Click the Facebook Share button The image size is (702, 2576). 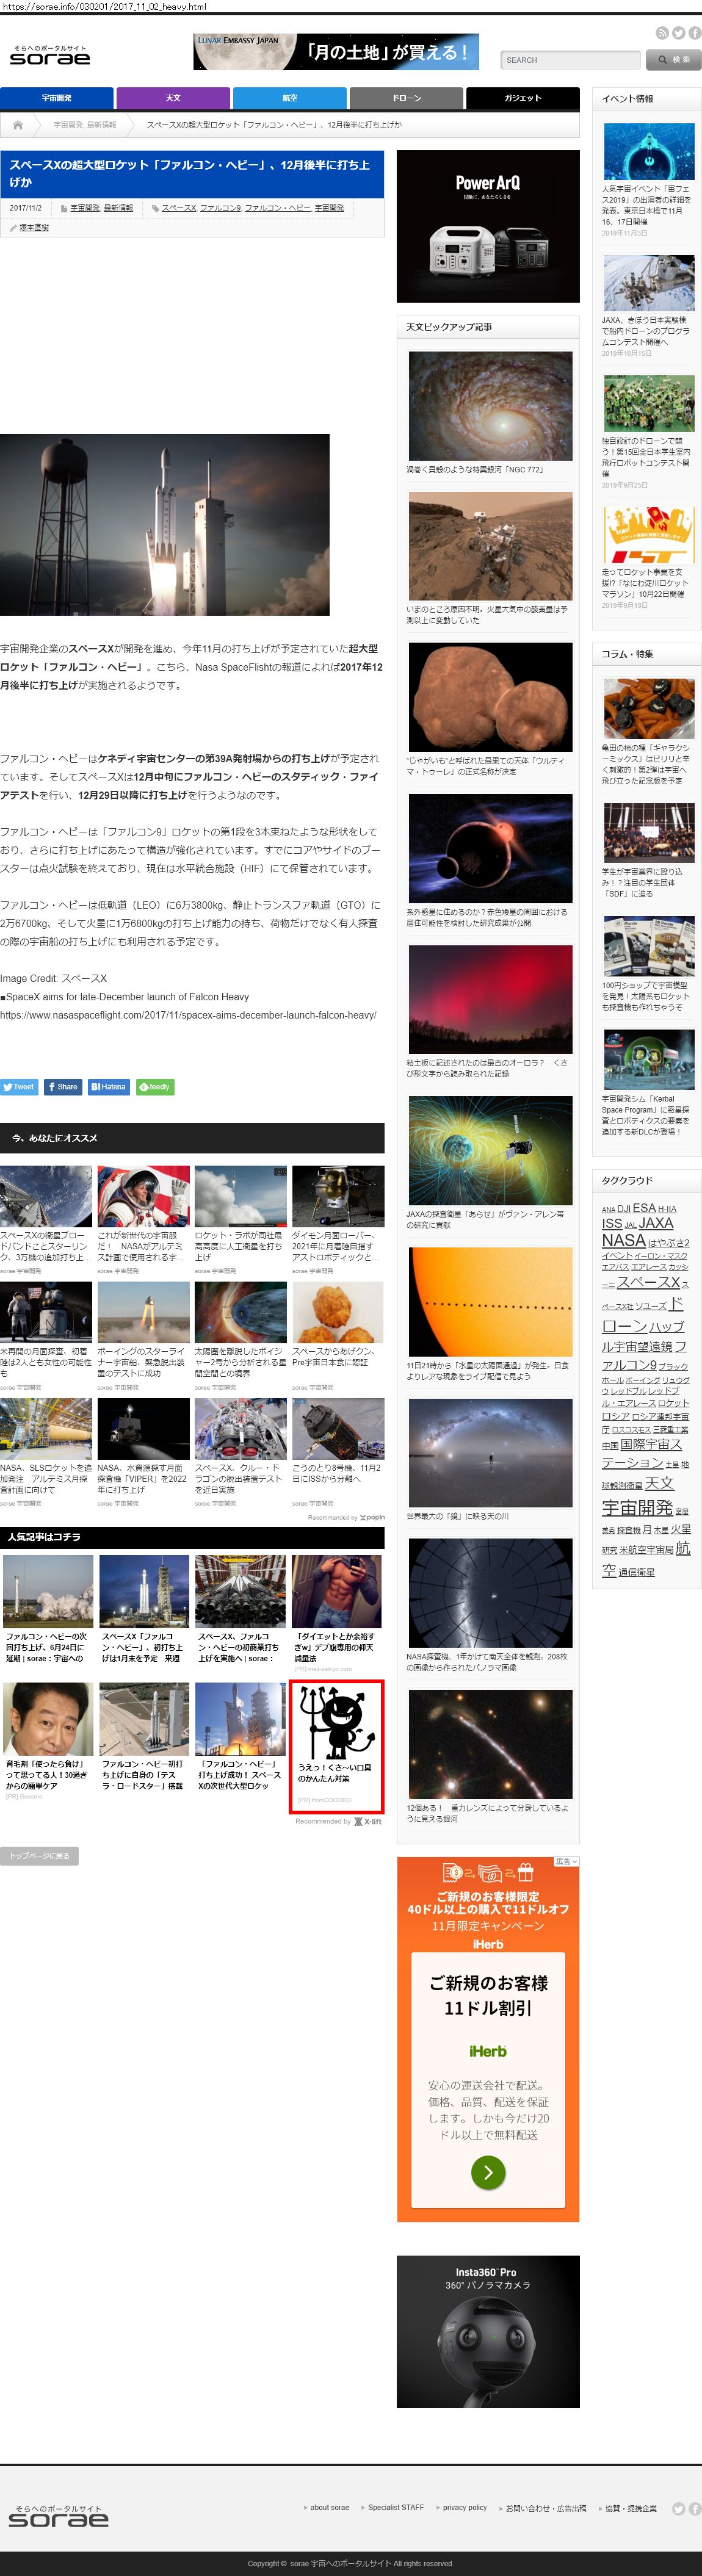click(62, 1087)
